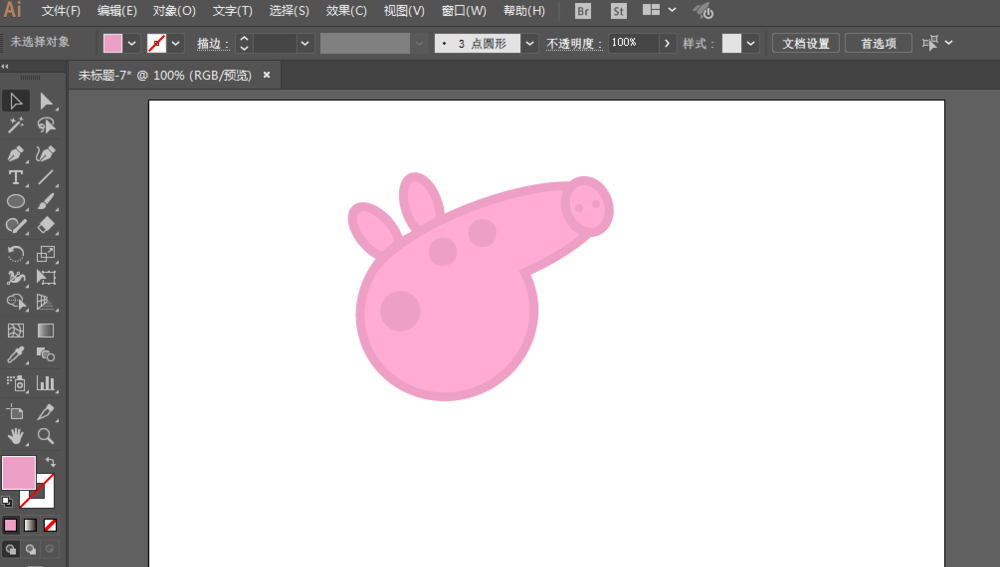Open the 对象(O) menu
This screenshot has height=567, width=1000.
point(174,11)
